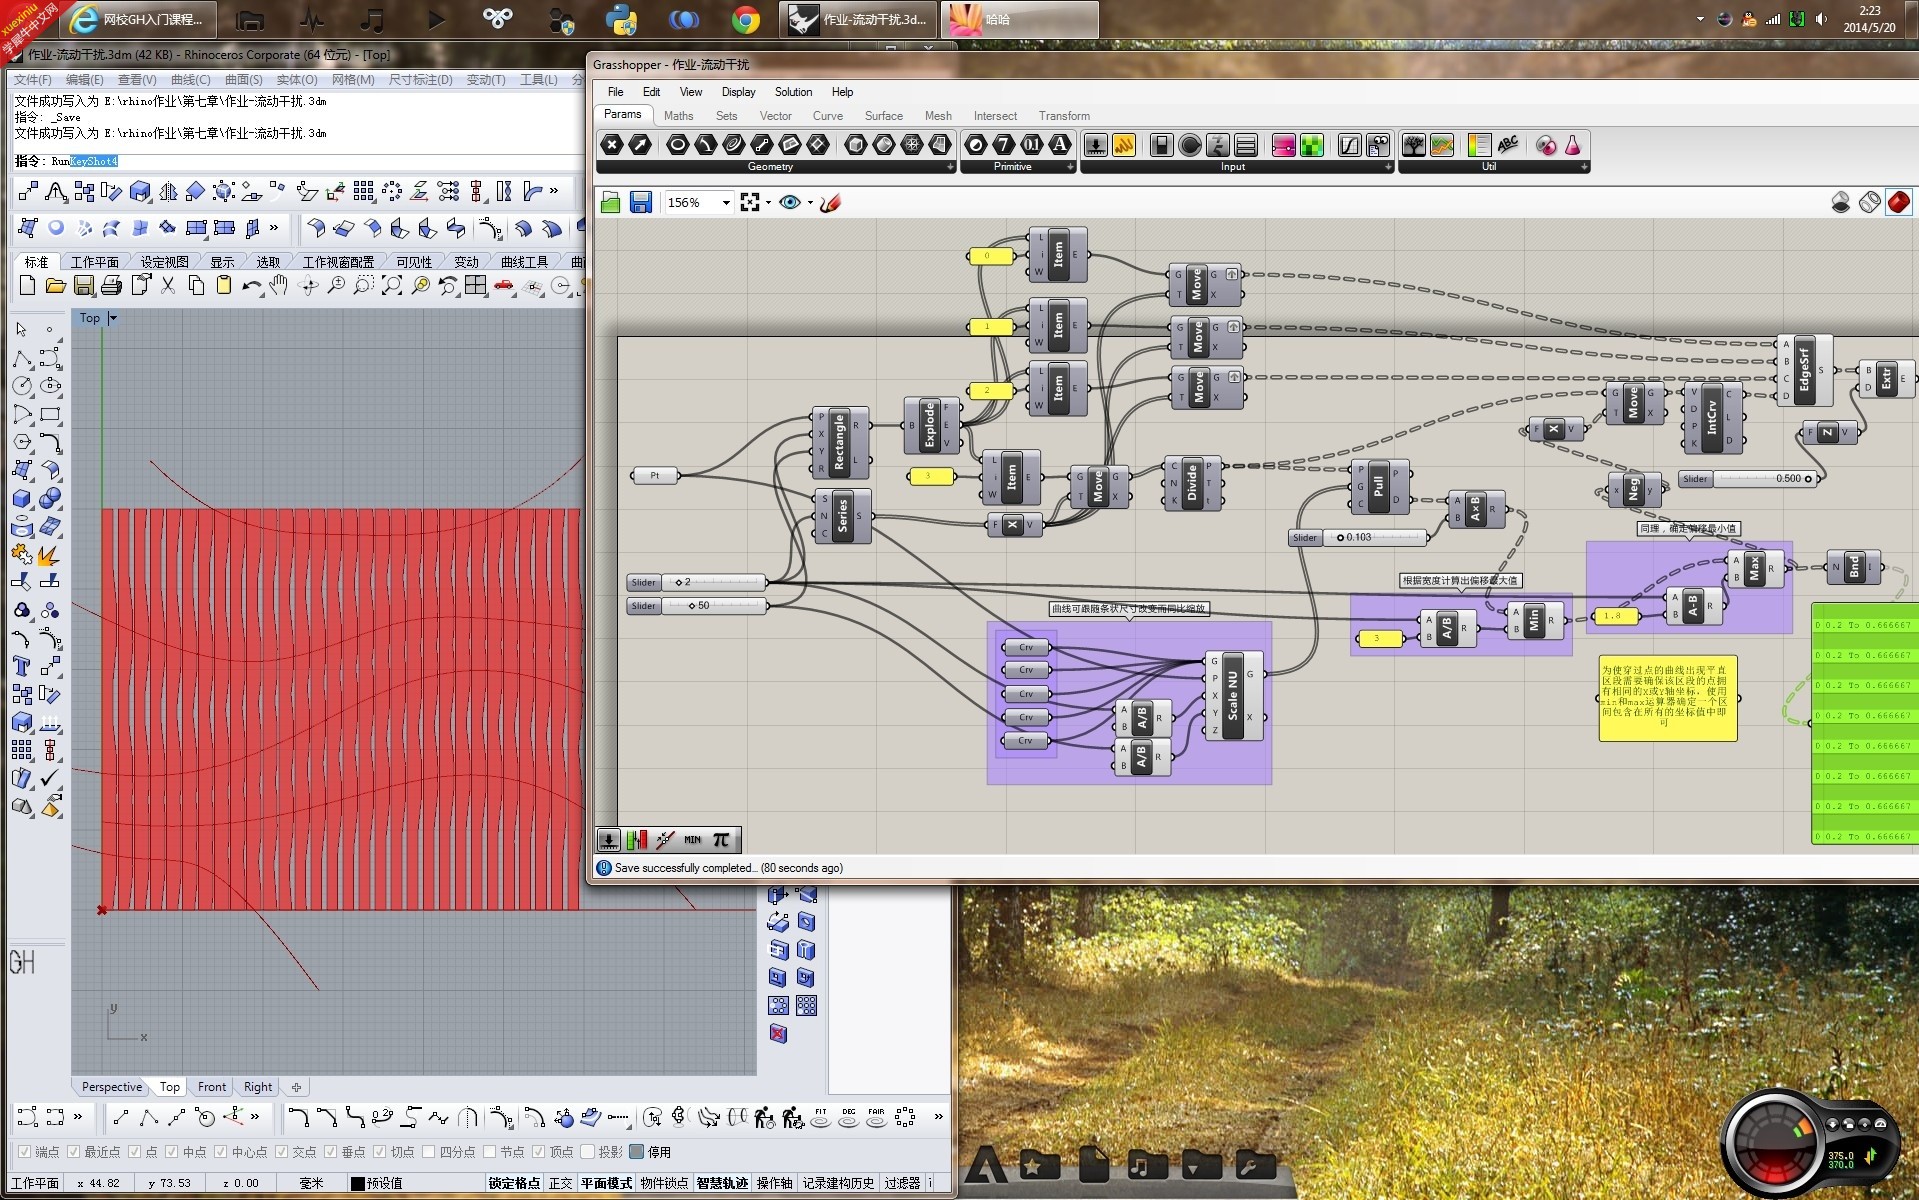The image size is (1919, 1200).
Task: Toggle the 停用 osnap disable checkbox
Action: pyautogui.click(x=636, y=1152)
